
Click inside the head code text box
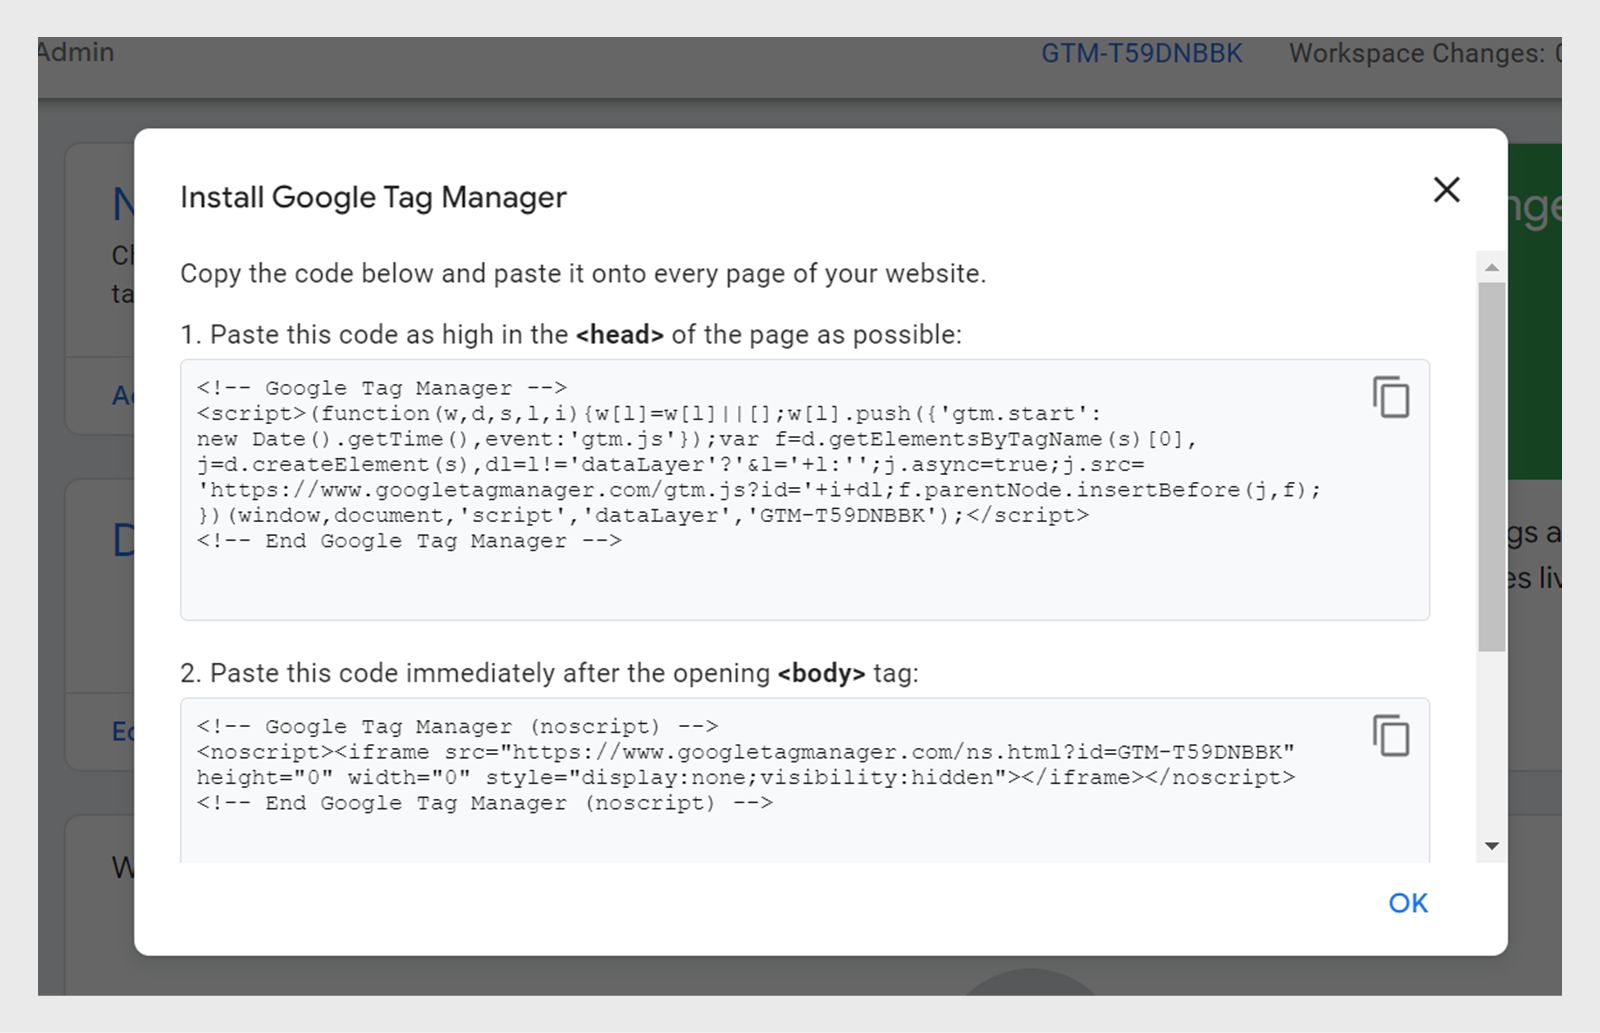pyautogui.click(x=805, y=490)
